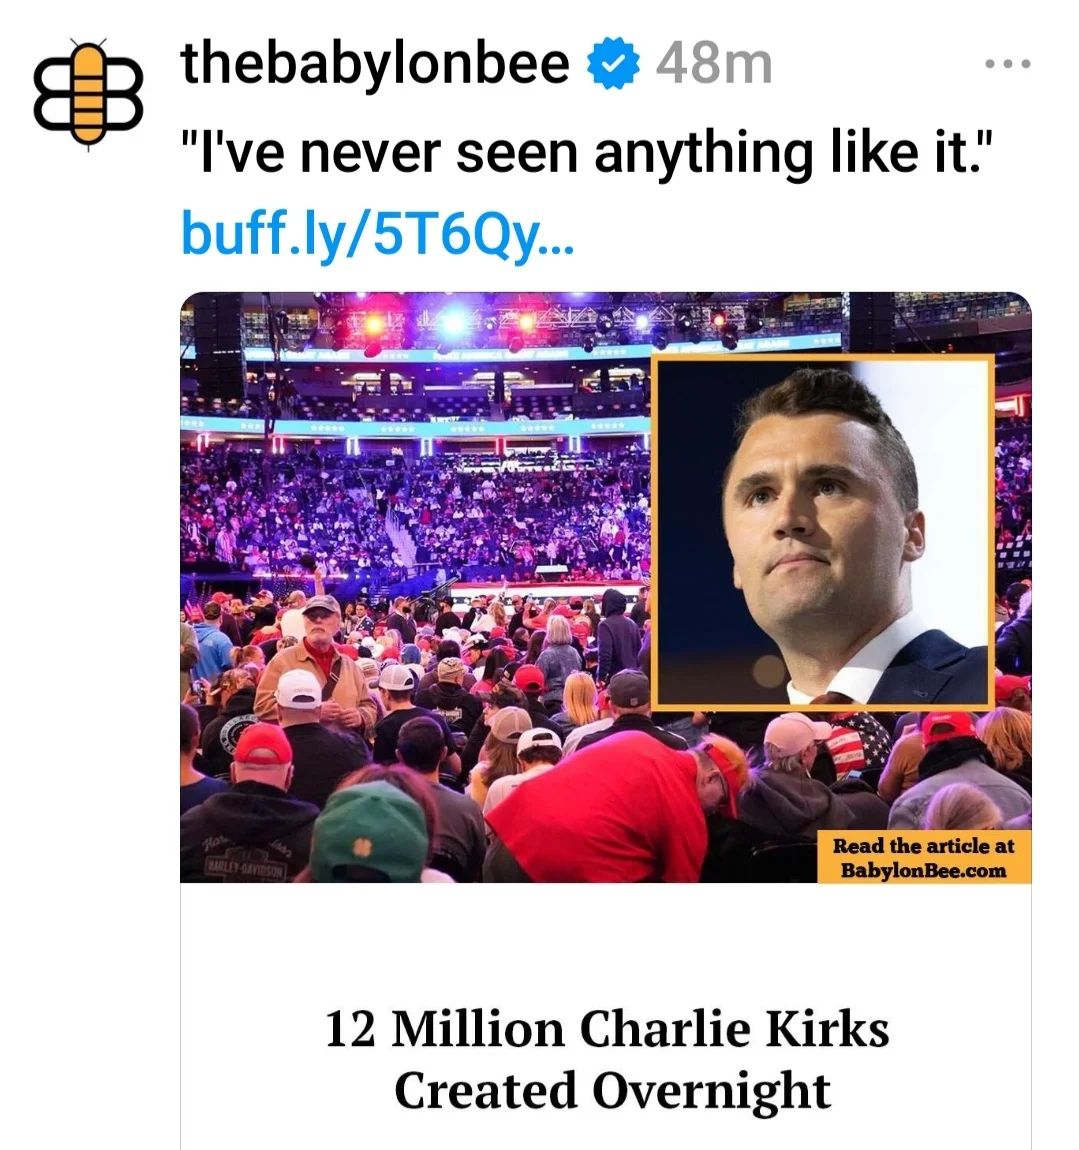Click the orange-framed inset portrait photo
This screenshot has height=1150, width=1079.
point(822,532)
